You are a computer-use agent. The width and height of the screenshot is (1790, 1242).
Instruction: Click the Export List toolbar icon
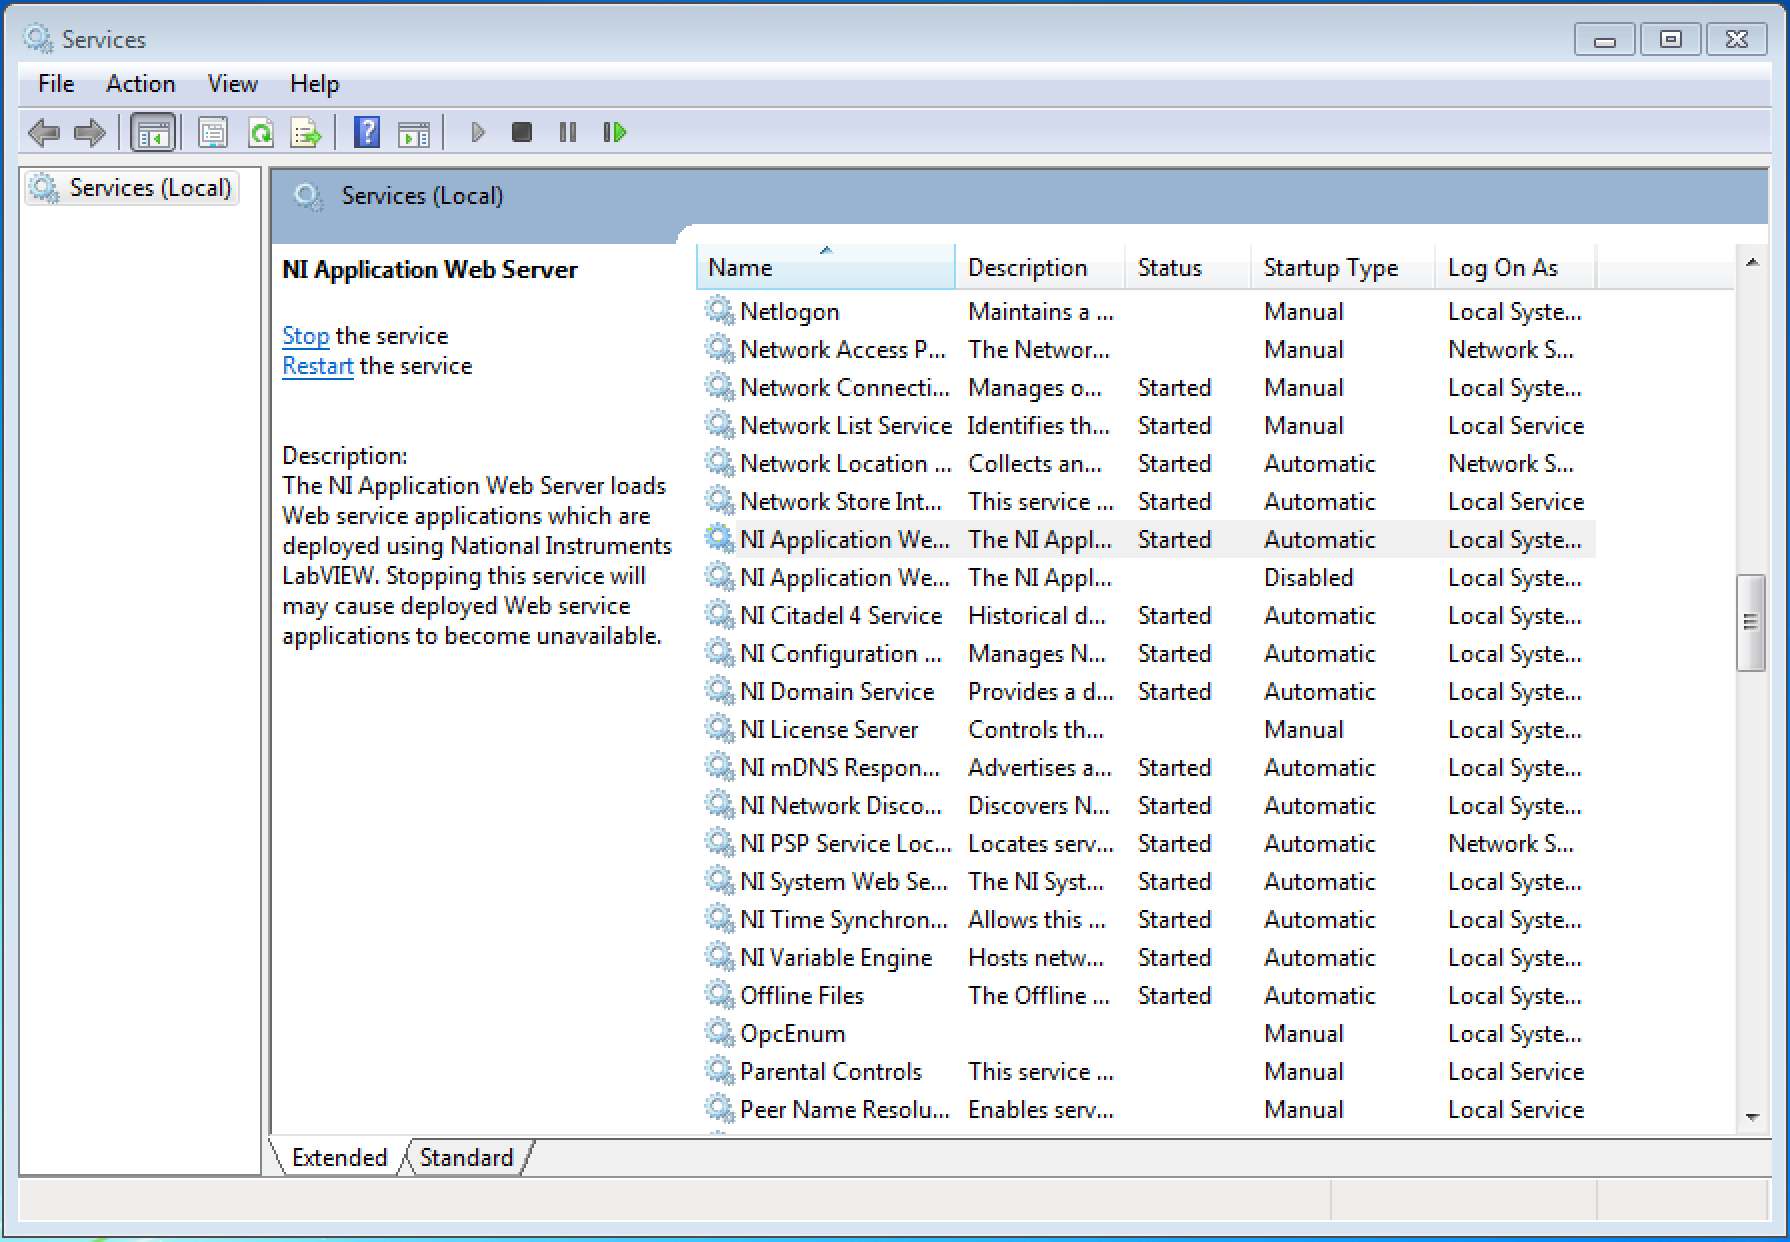coord(306,132)
